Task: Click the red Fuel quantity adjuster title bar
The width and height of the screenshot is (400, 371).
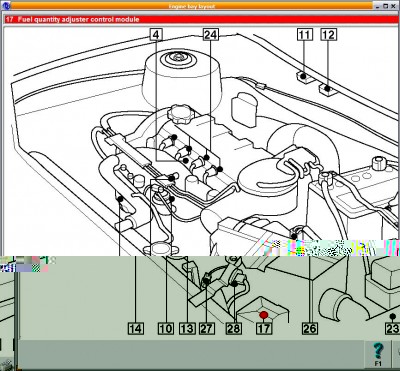Action: 201,19
